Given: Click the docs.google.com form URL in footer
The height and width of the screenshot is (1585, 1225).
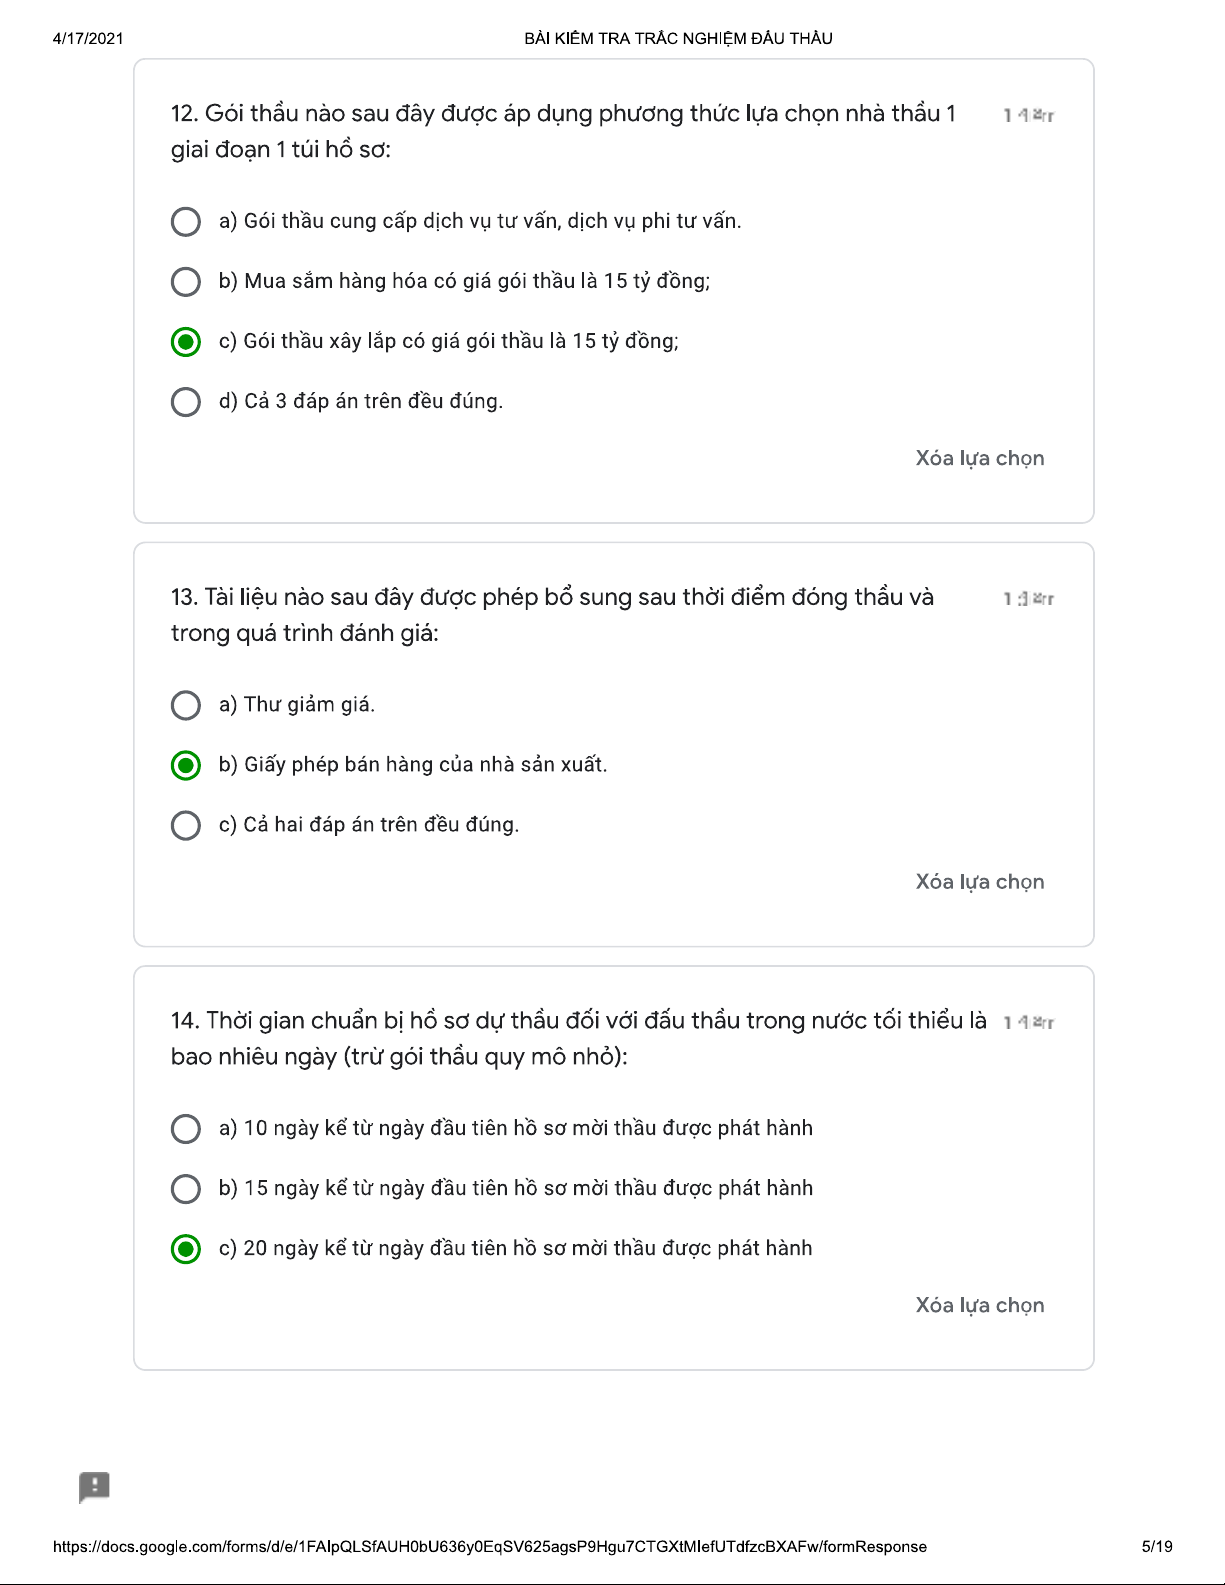Looking at the screenshot, I should click(489, 1547).
